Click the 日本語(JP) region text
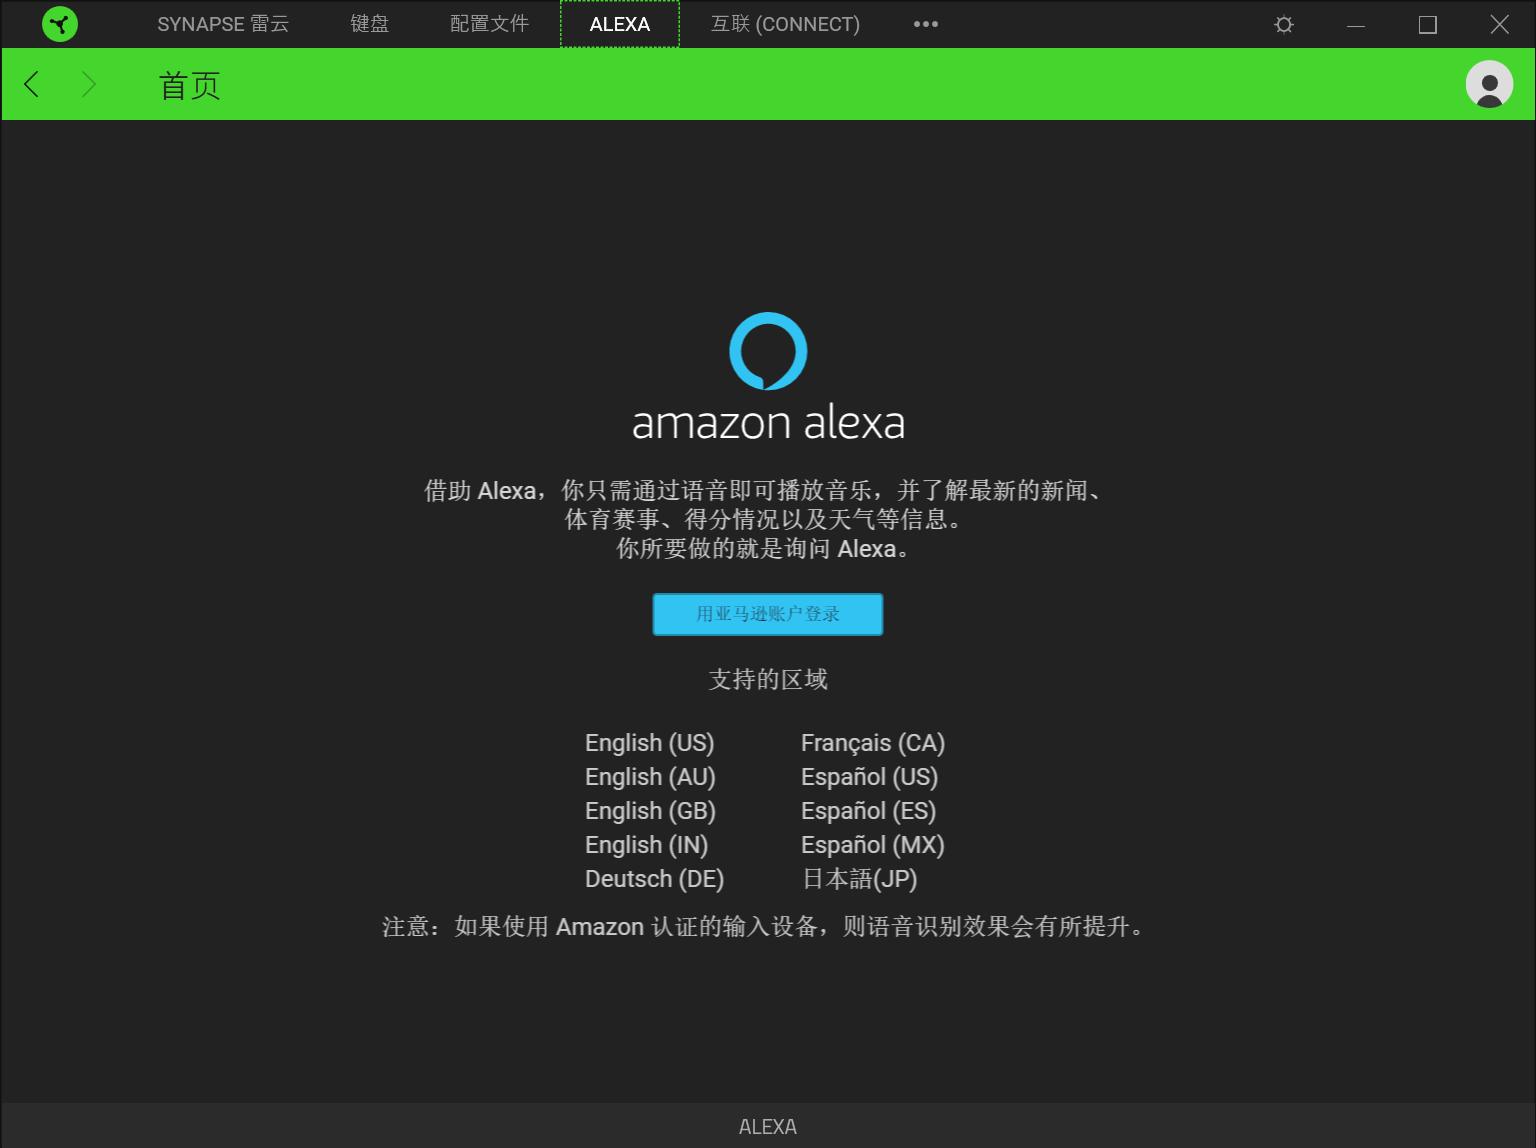1536x1148 pixels. [x=860, y=879]
